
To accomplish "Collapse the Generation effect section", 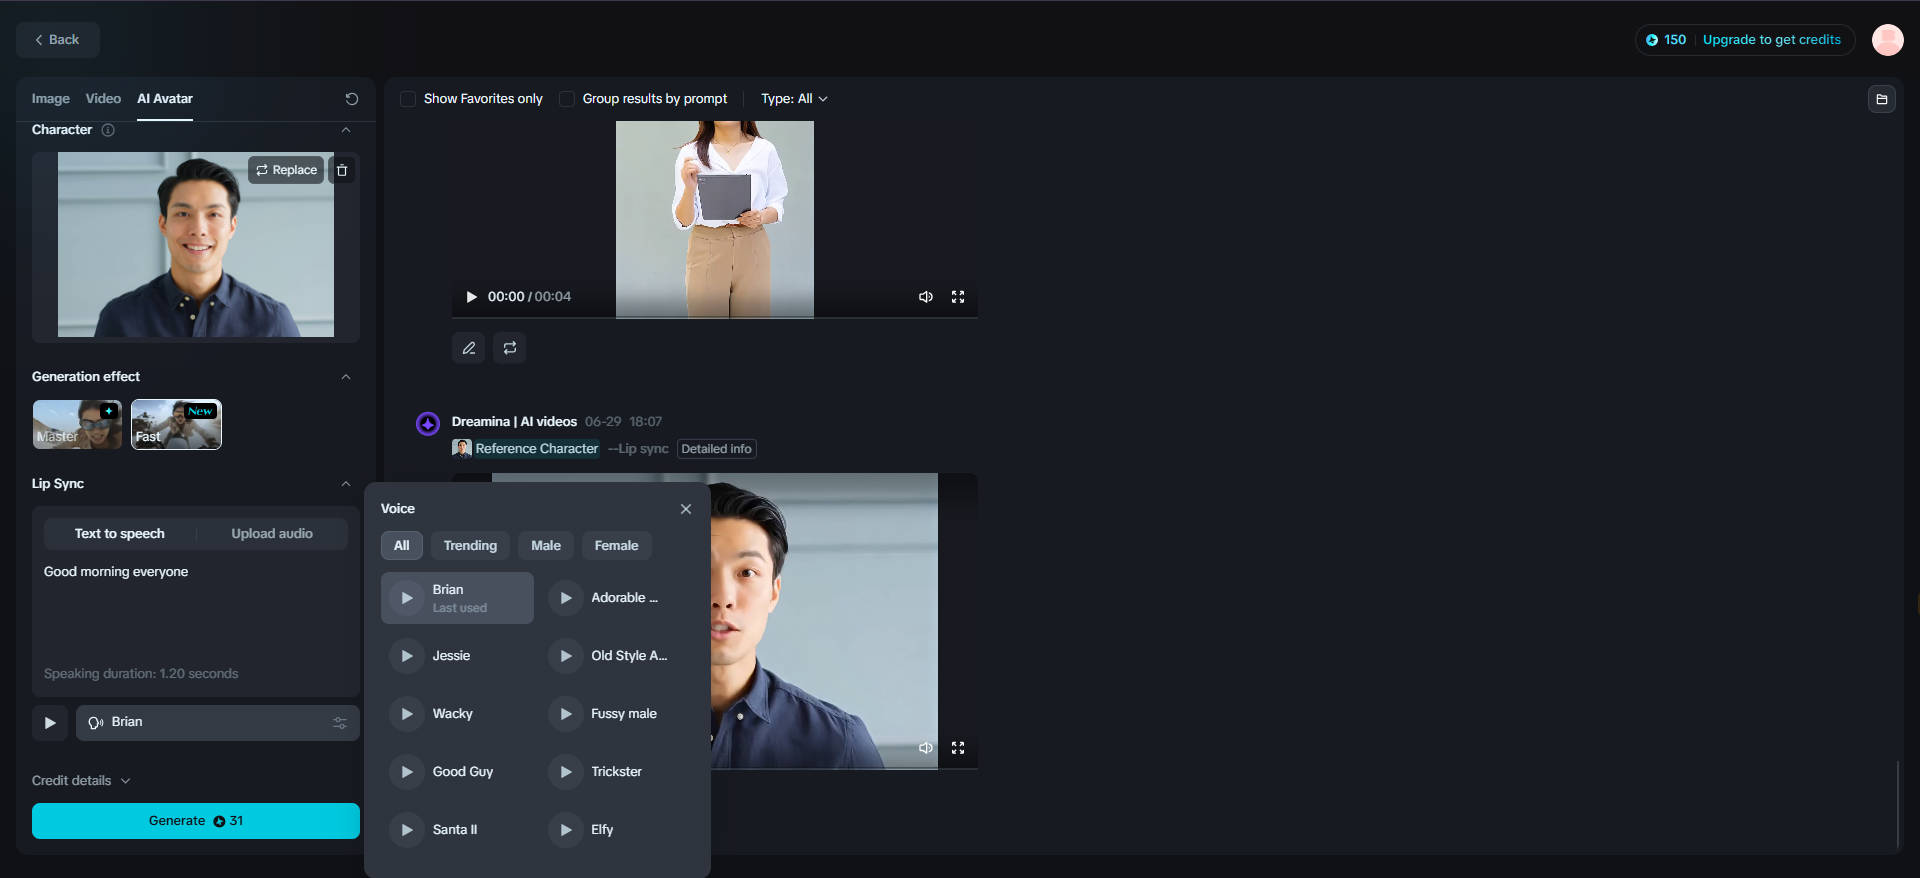I will pyautogui.click(x=346, y=377).
